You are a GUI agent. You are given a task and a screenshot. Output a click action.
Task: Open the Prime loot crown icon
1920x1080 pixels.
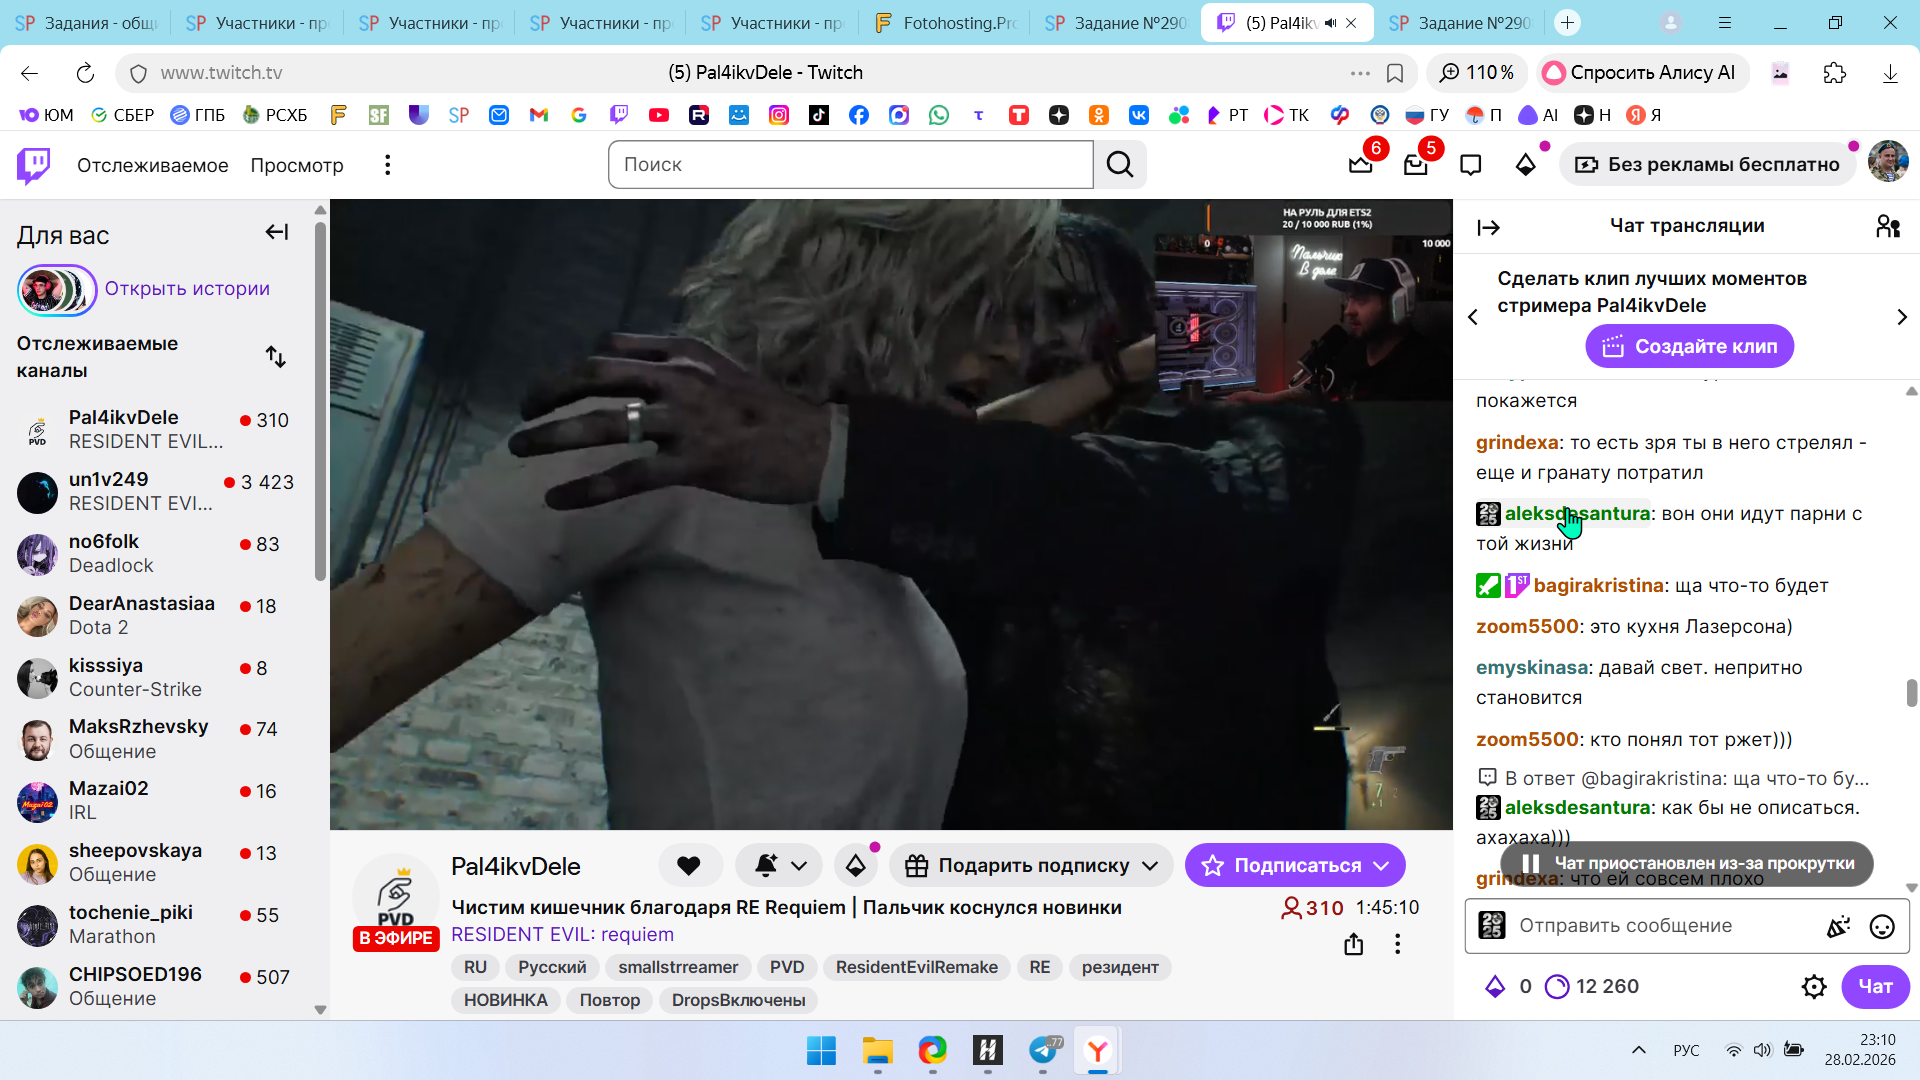(x=1361, y=165)
